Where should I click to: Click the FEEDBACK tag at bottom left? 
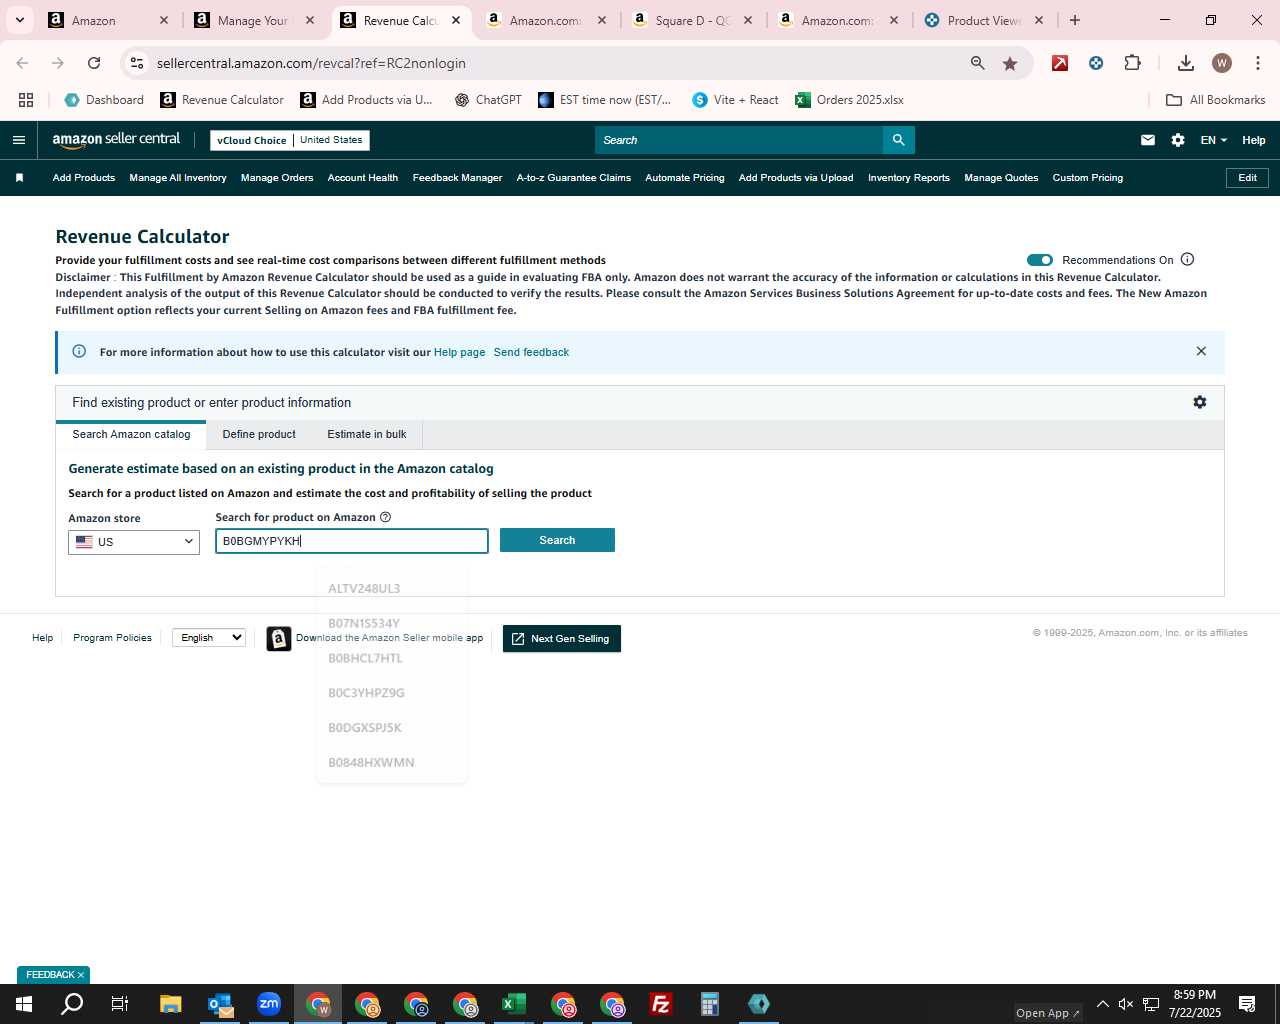tap(53, 974)
